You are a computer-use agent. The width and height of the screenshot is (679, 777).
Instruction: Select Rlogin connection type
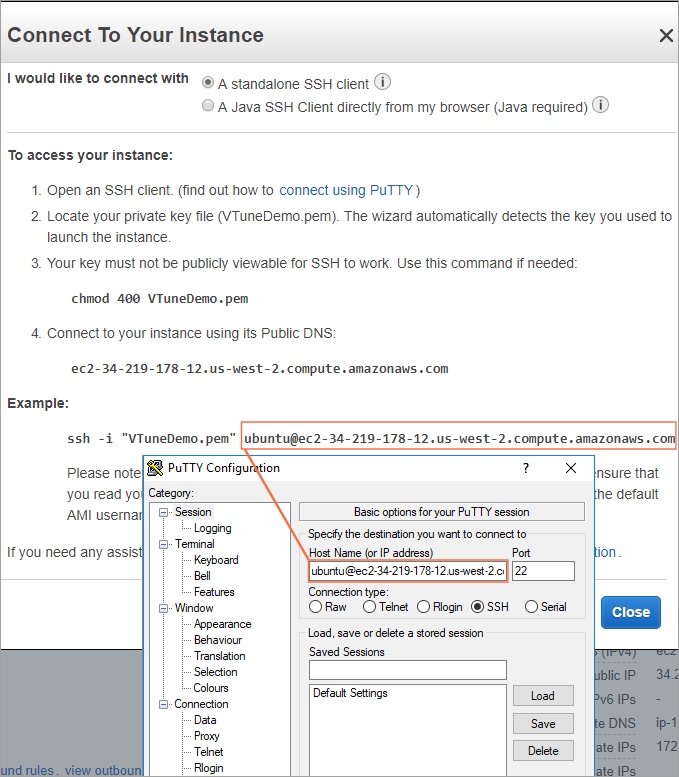tap(423, 607)
